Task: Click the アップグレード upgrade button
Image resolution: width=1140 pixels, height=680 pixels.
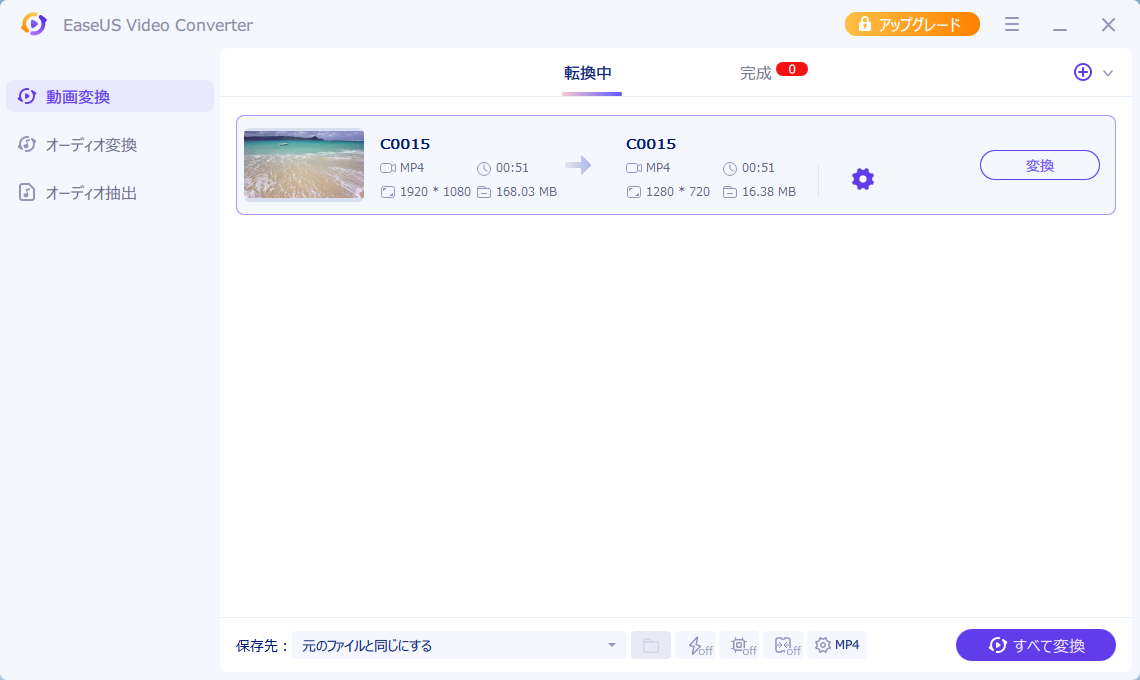Action: pyautogui.click(x=912, y=25)
